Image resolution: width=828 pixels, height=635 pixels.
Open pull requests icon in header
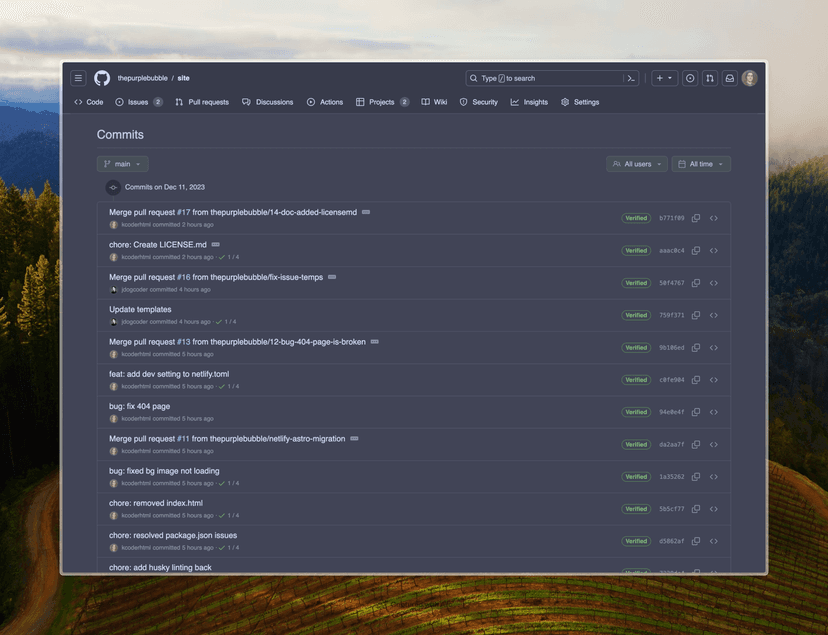[x=710, y=78]
